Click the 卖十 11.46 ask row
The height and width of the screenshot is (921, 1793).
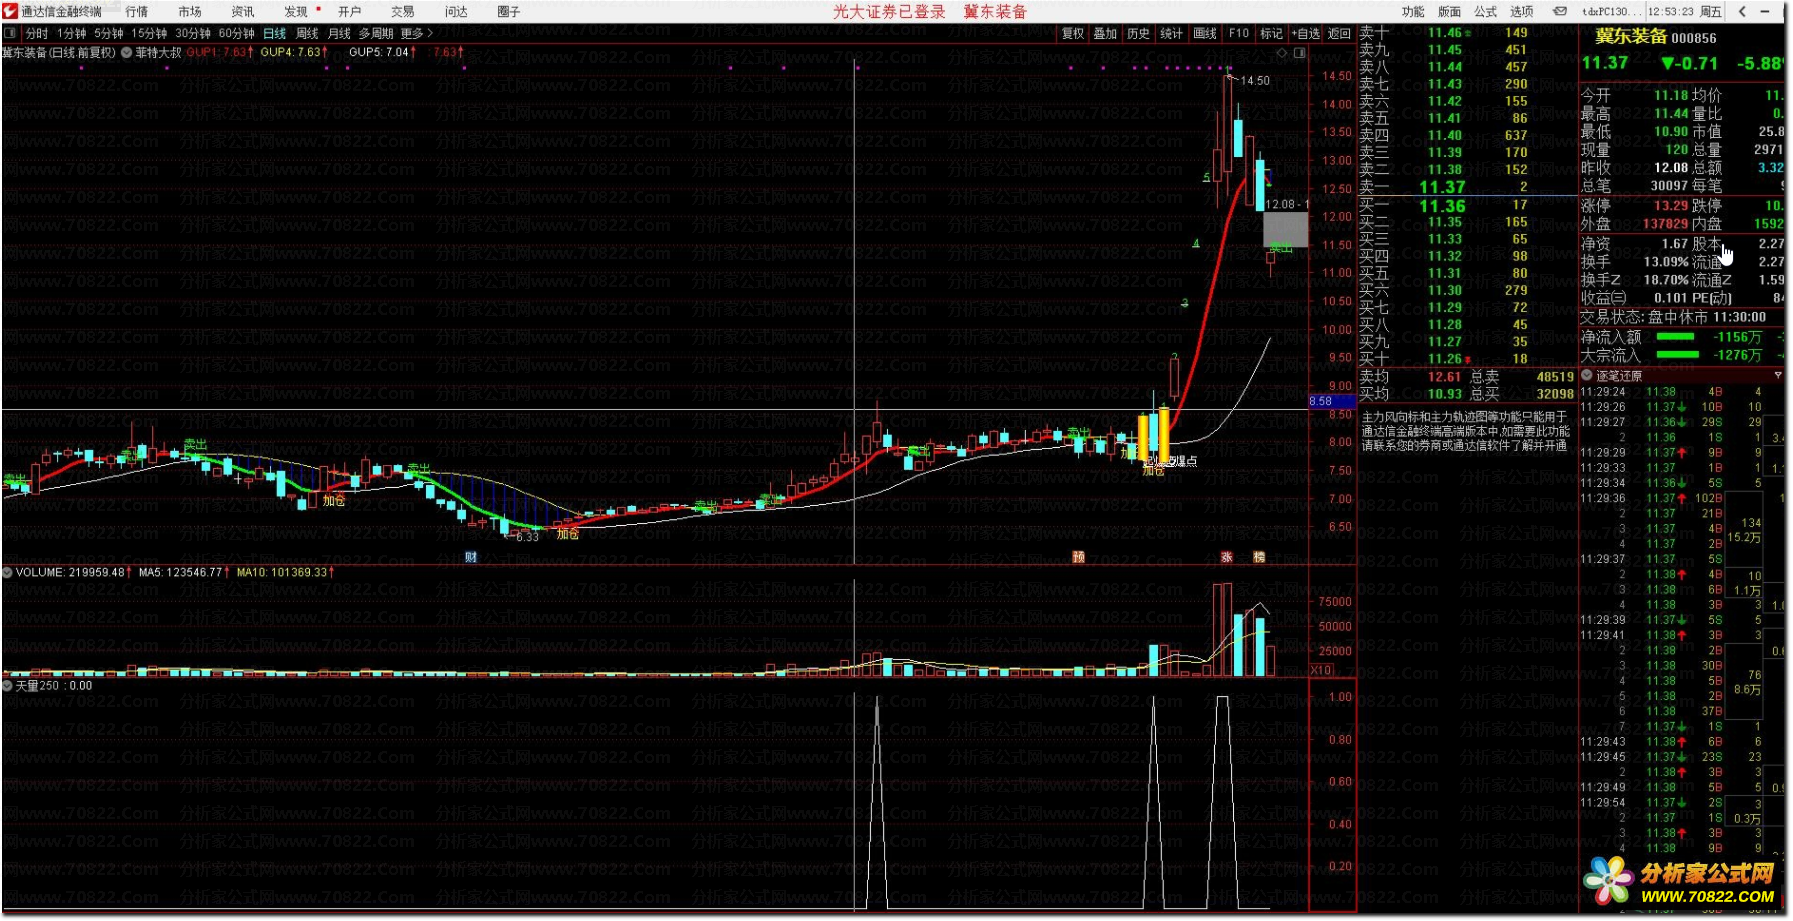[x=1467, y=33]
